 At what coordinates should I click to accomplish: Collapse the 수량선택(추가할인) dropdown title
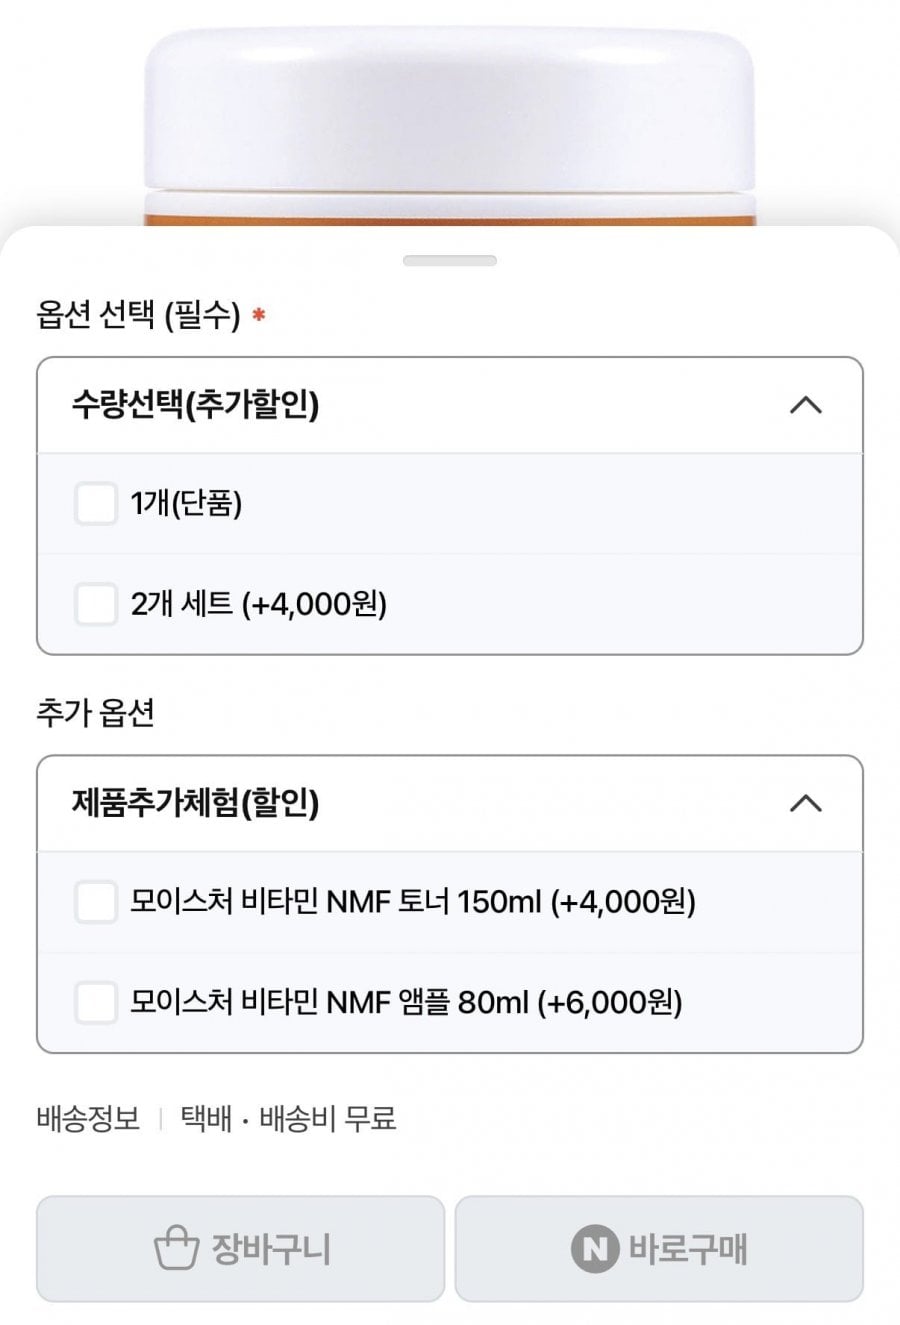click(195, 405)
